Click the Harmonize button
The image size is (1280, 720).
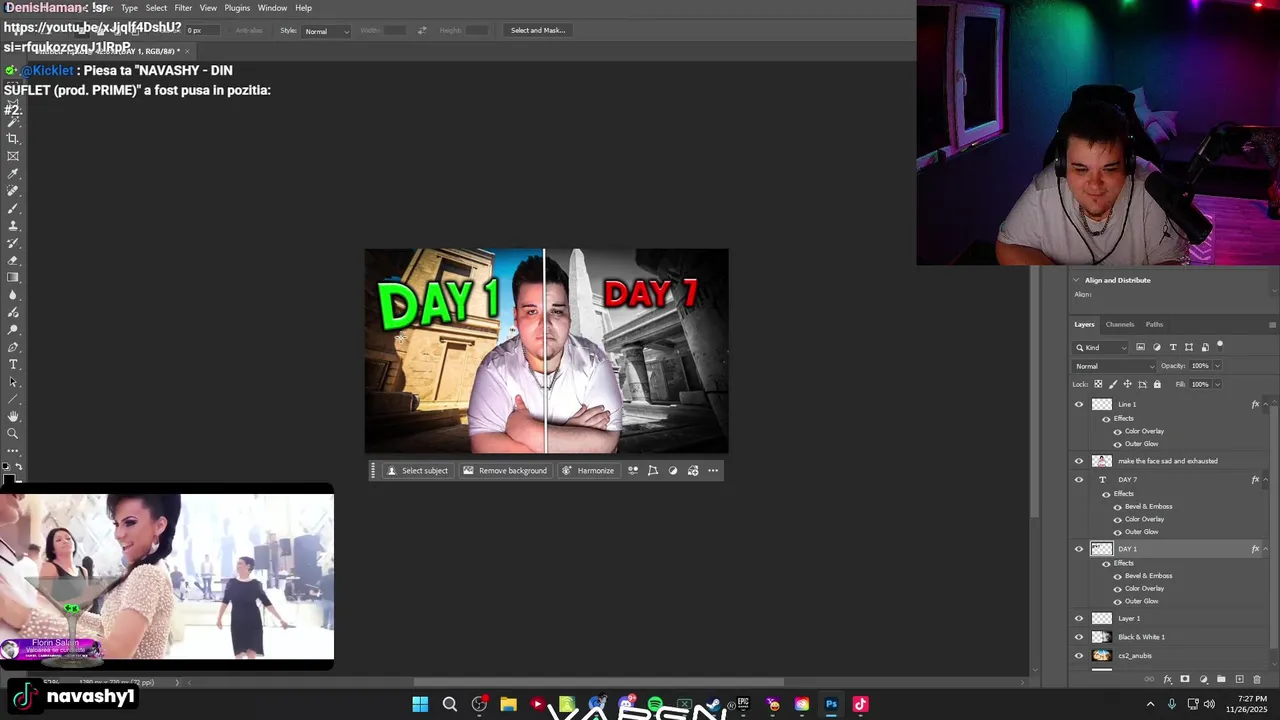588,471
